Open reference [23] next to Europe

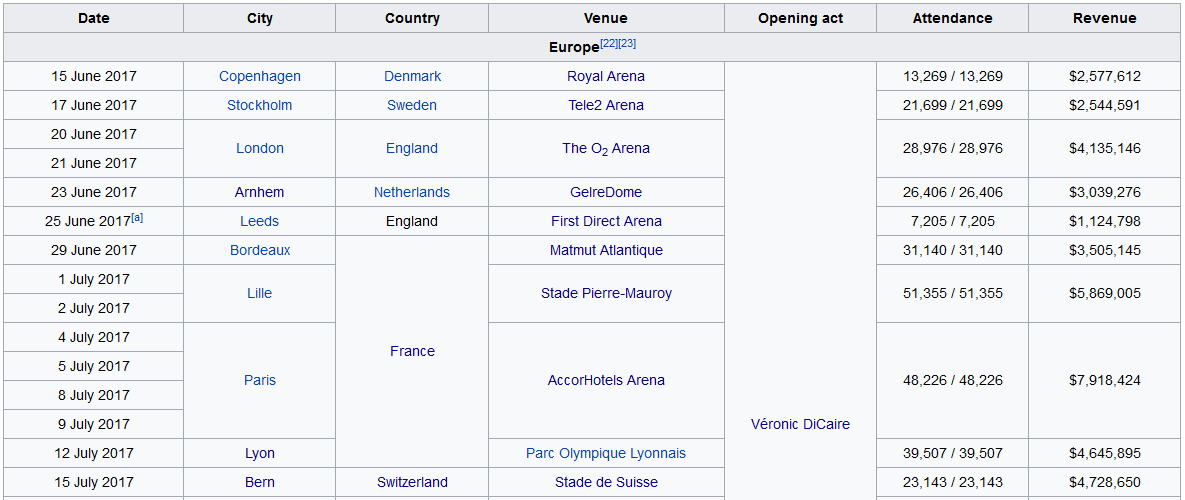click(x=627, y=43)
